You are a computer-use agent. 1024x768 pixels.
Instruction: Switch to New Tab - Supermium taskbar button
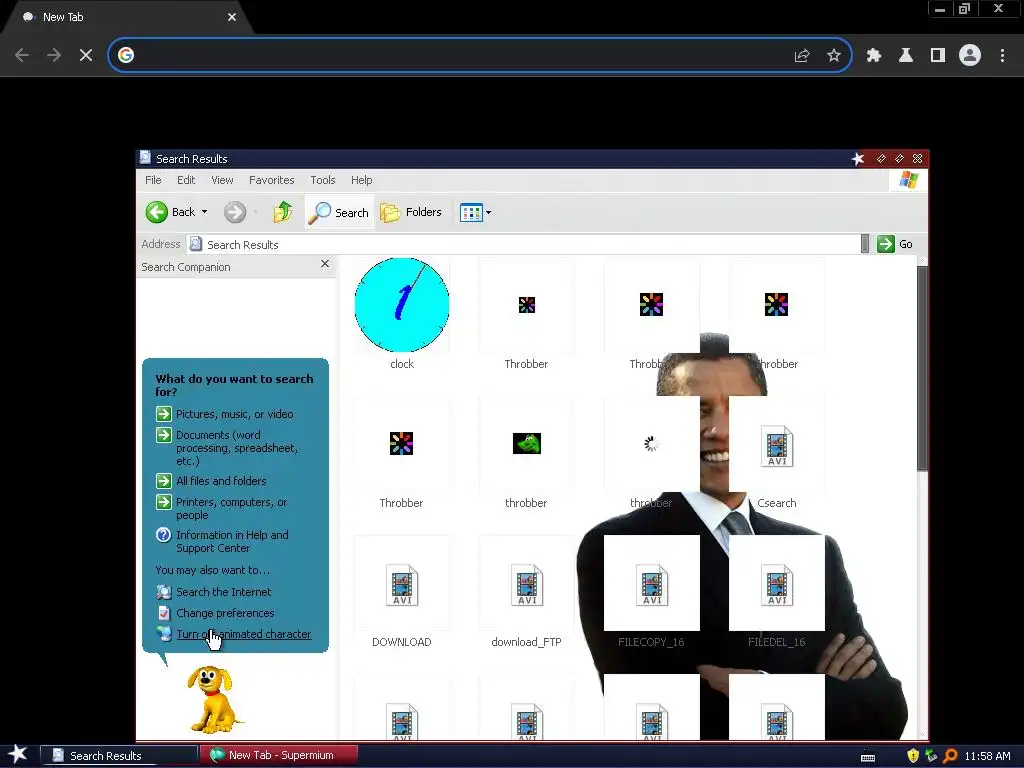pos(279,755)
